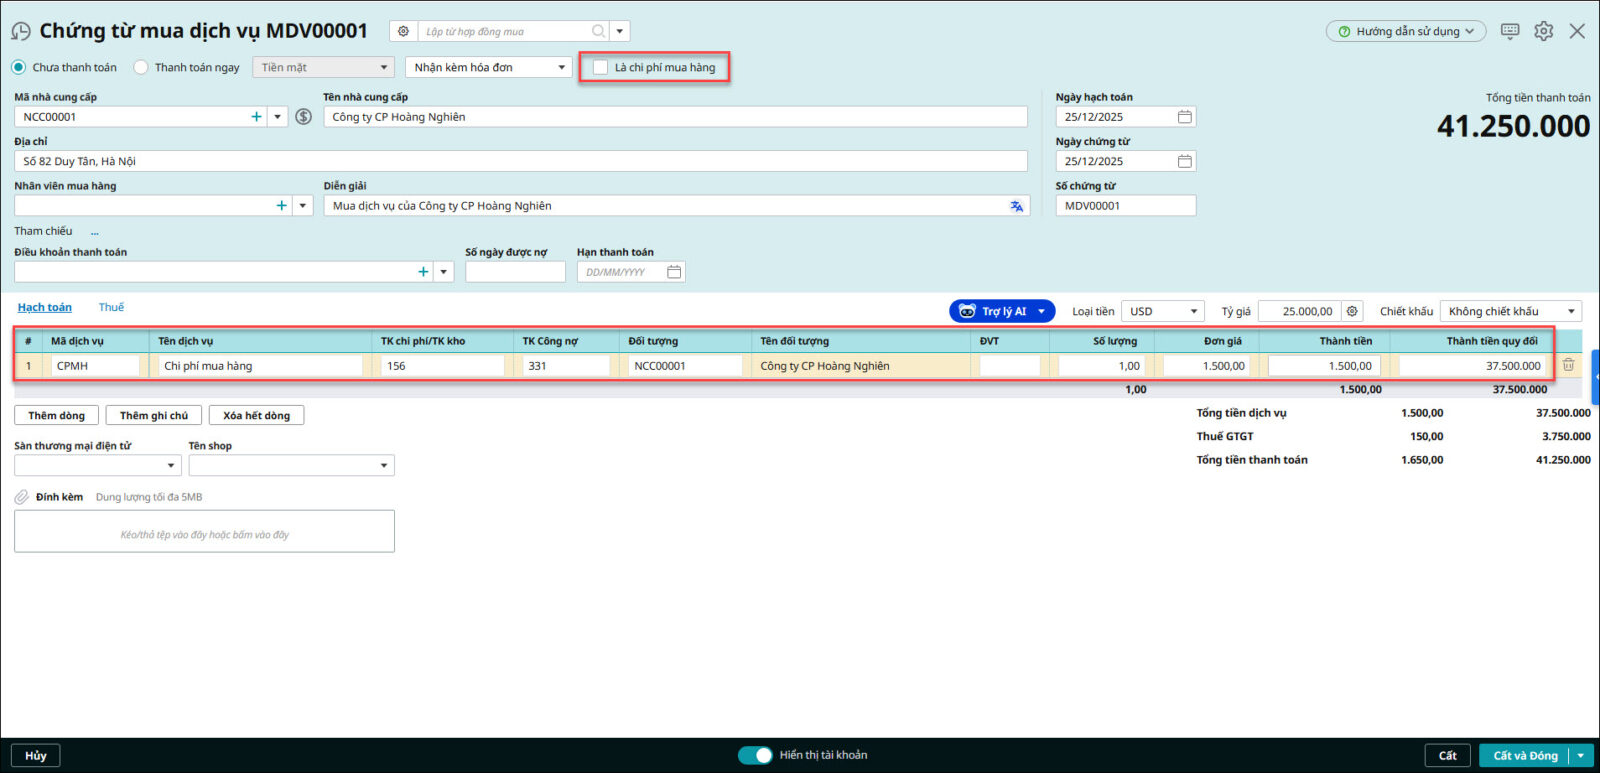This screenshot has height=773, width=1600.
Task: Click the supplier debt dollar icon
Action: click(x=304, y=117)
